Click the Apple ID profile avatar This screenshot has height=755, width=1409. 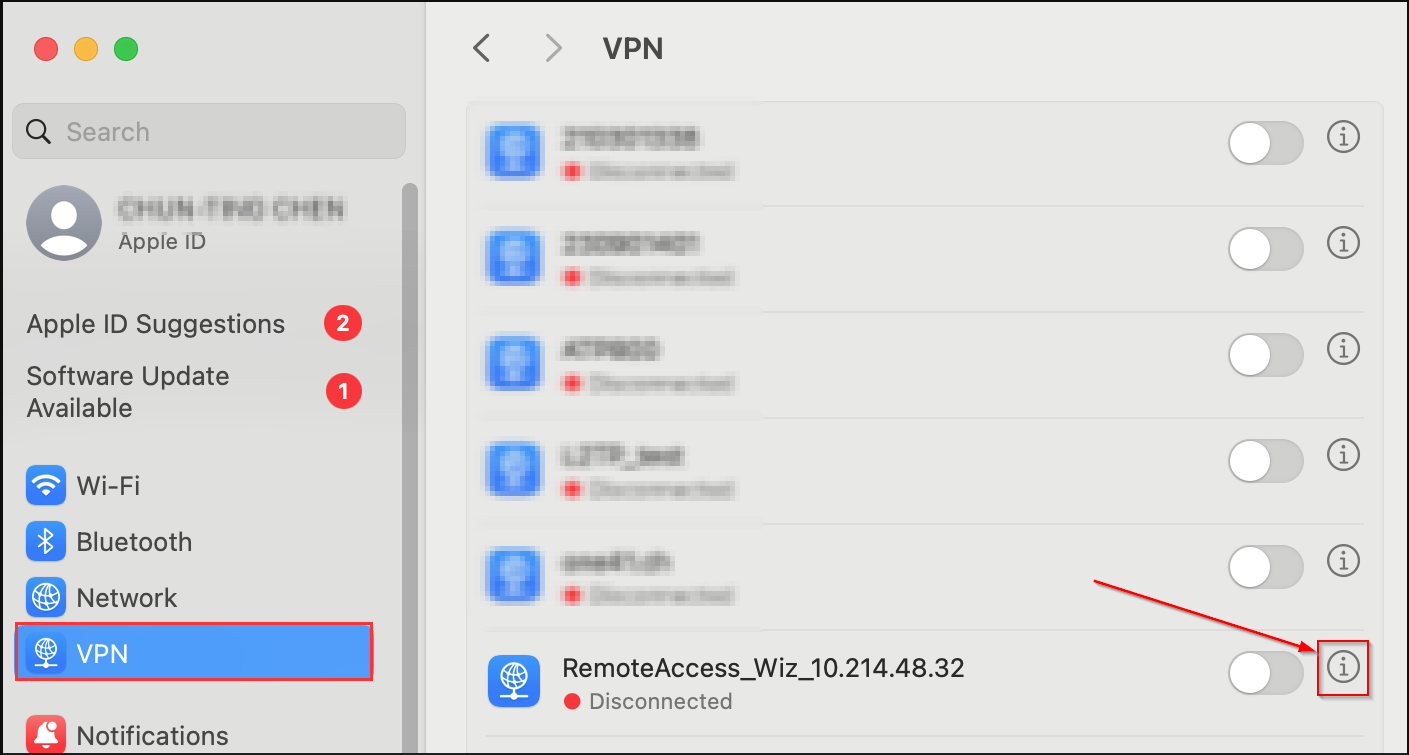[x=64, y=222]
